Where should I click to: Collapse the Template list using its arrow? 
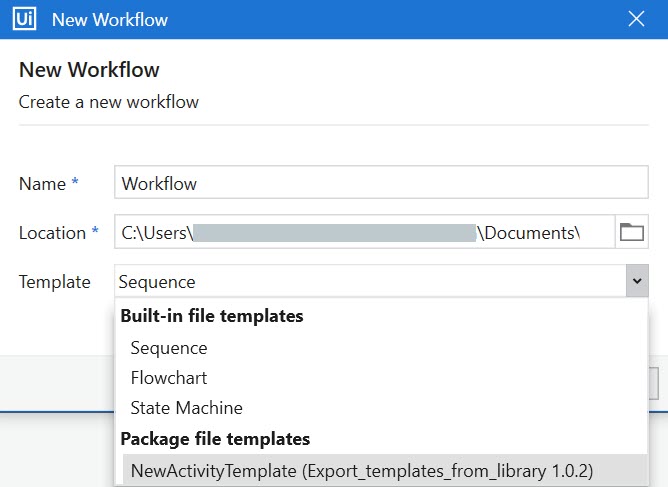pos(636,282)
